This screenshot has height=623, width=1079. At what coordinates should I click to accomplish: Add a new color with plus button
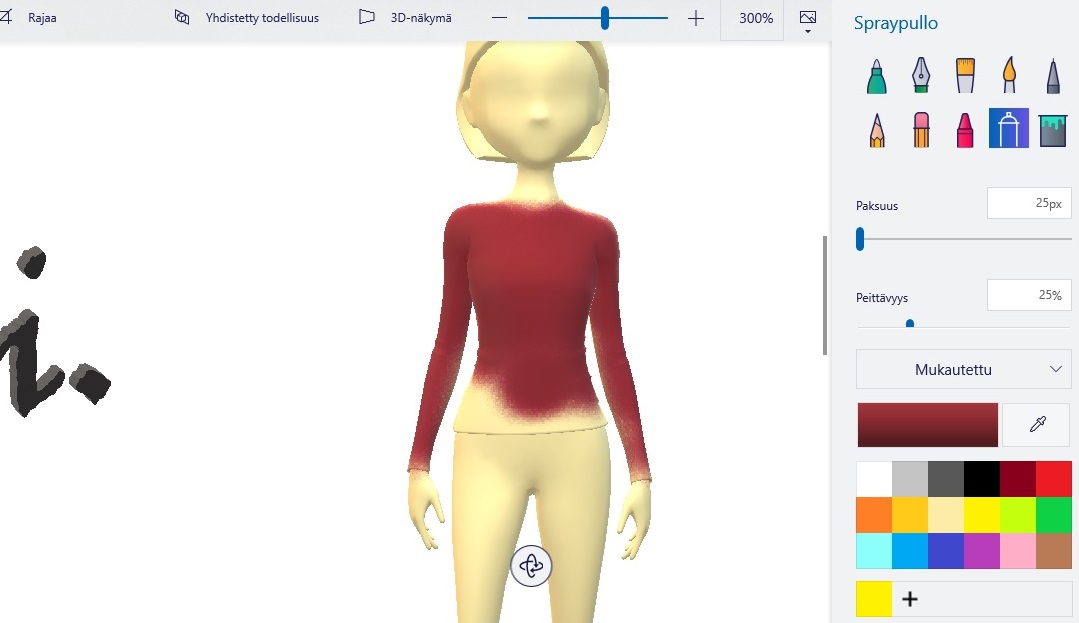click(910, 599)
